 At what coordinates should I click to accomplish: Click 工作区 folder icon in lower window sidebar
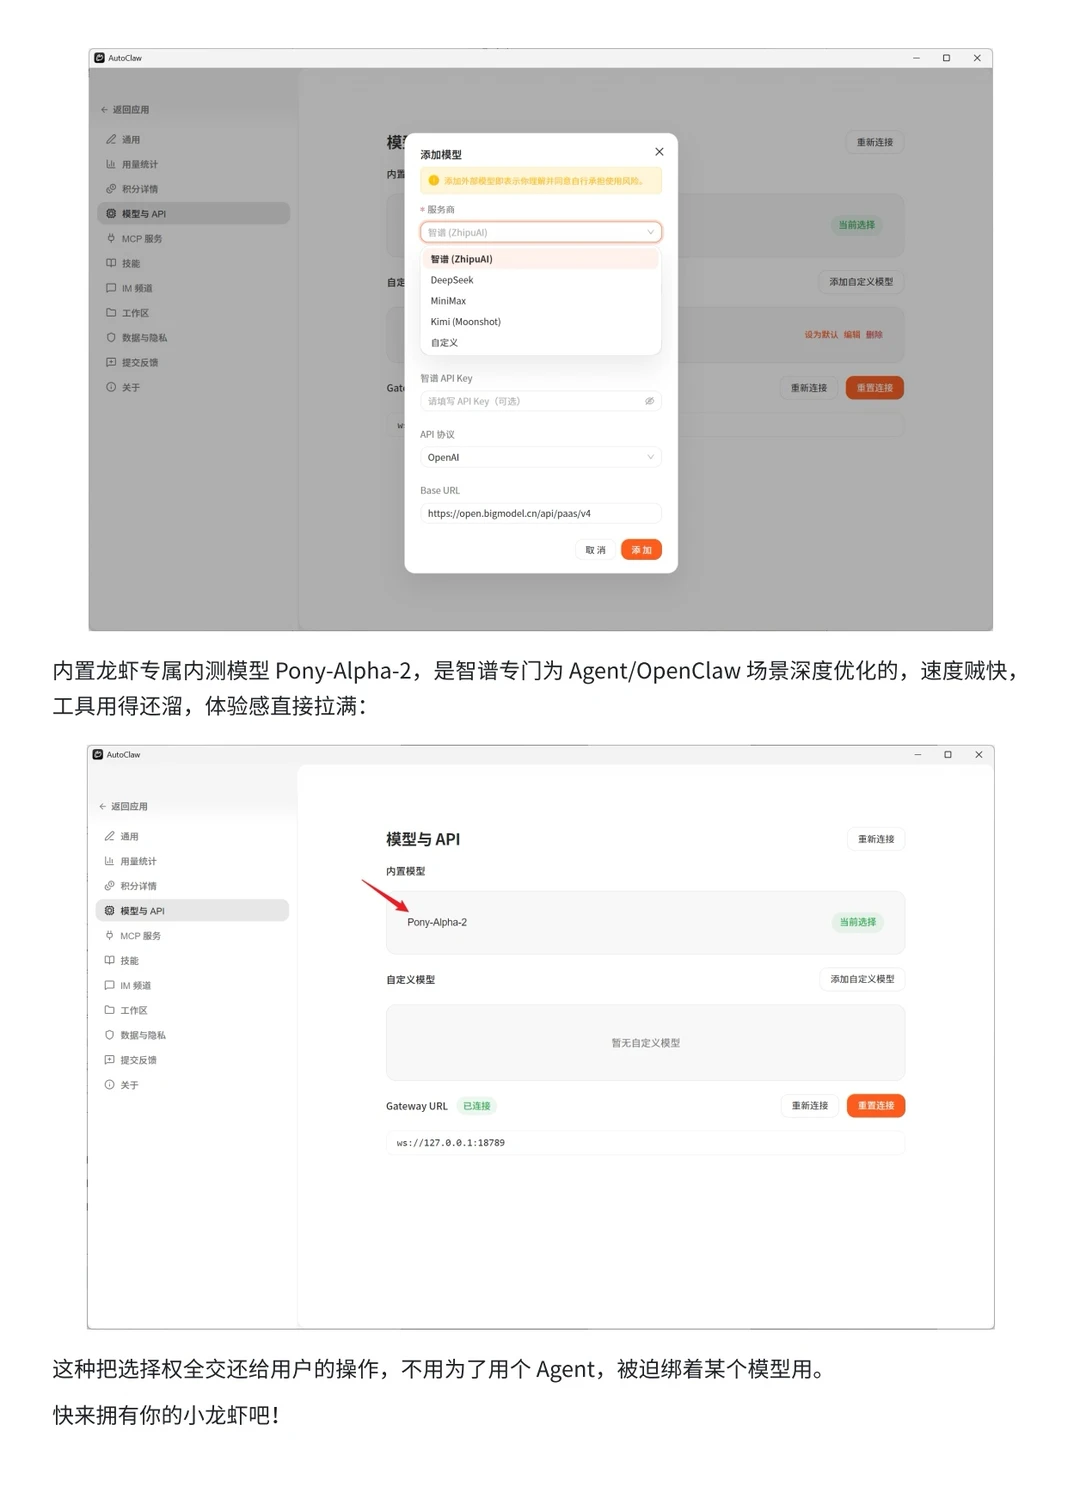110,1010
